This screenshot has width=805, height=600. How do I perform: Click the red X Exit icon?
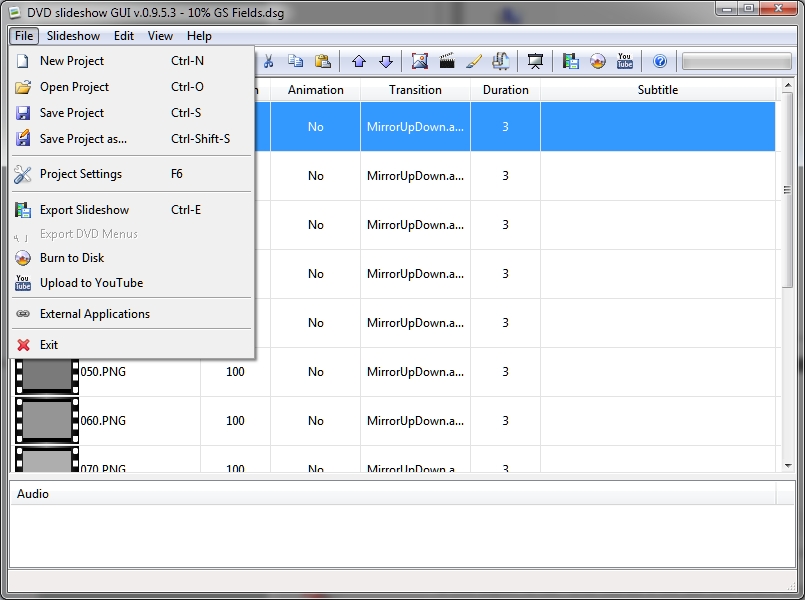[23, 345]
